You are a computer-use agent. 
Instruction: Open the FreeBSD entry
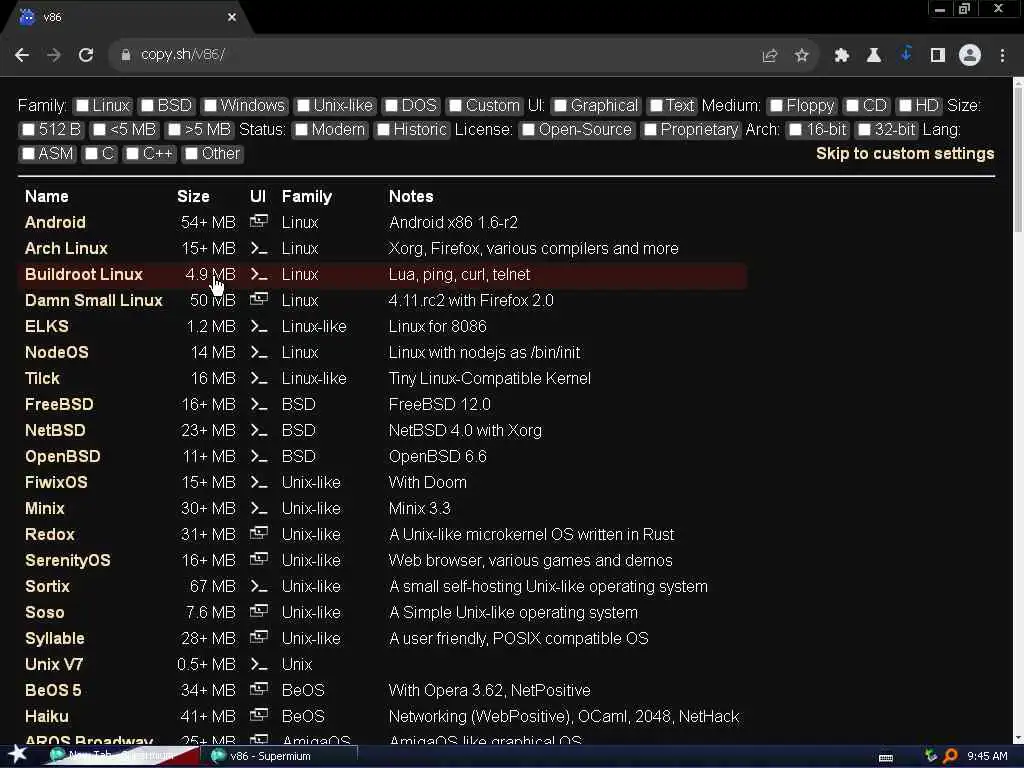coord(59,404)
